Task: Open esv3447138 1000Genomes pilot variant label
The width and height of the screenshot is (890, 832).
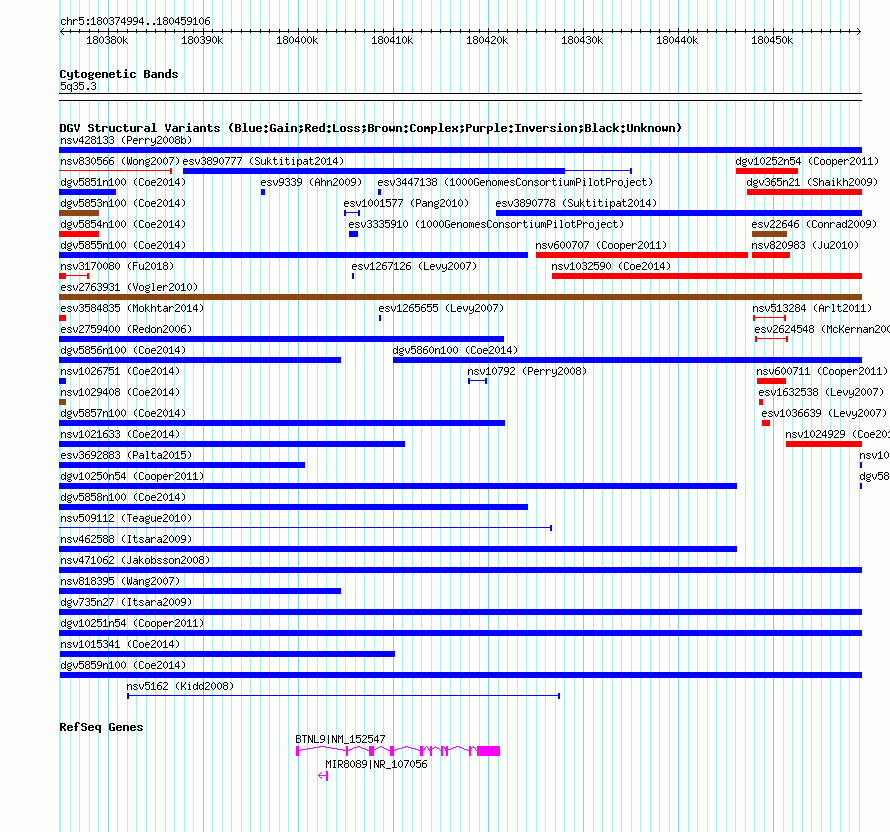Action: (x=515, y=182)
